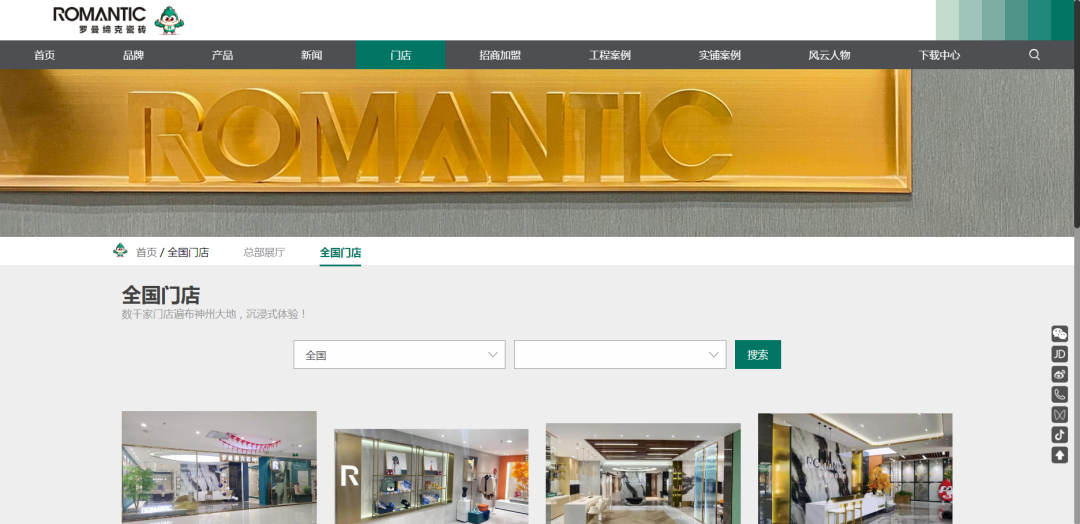Click the darkest green swatch at top right
This screenshot has height=524, width=1080.
click(x=1062, y=19)
